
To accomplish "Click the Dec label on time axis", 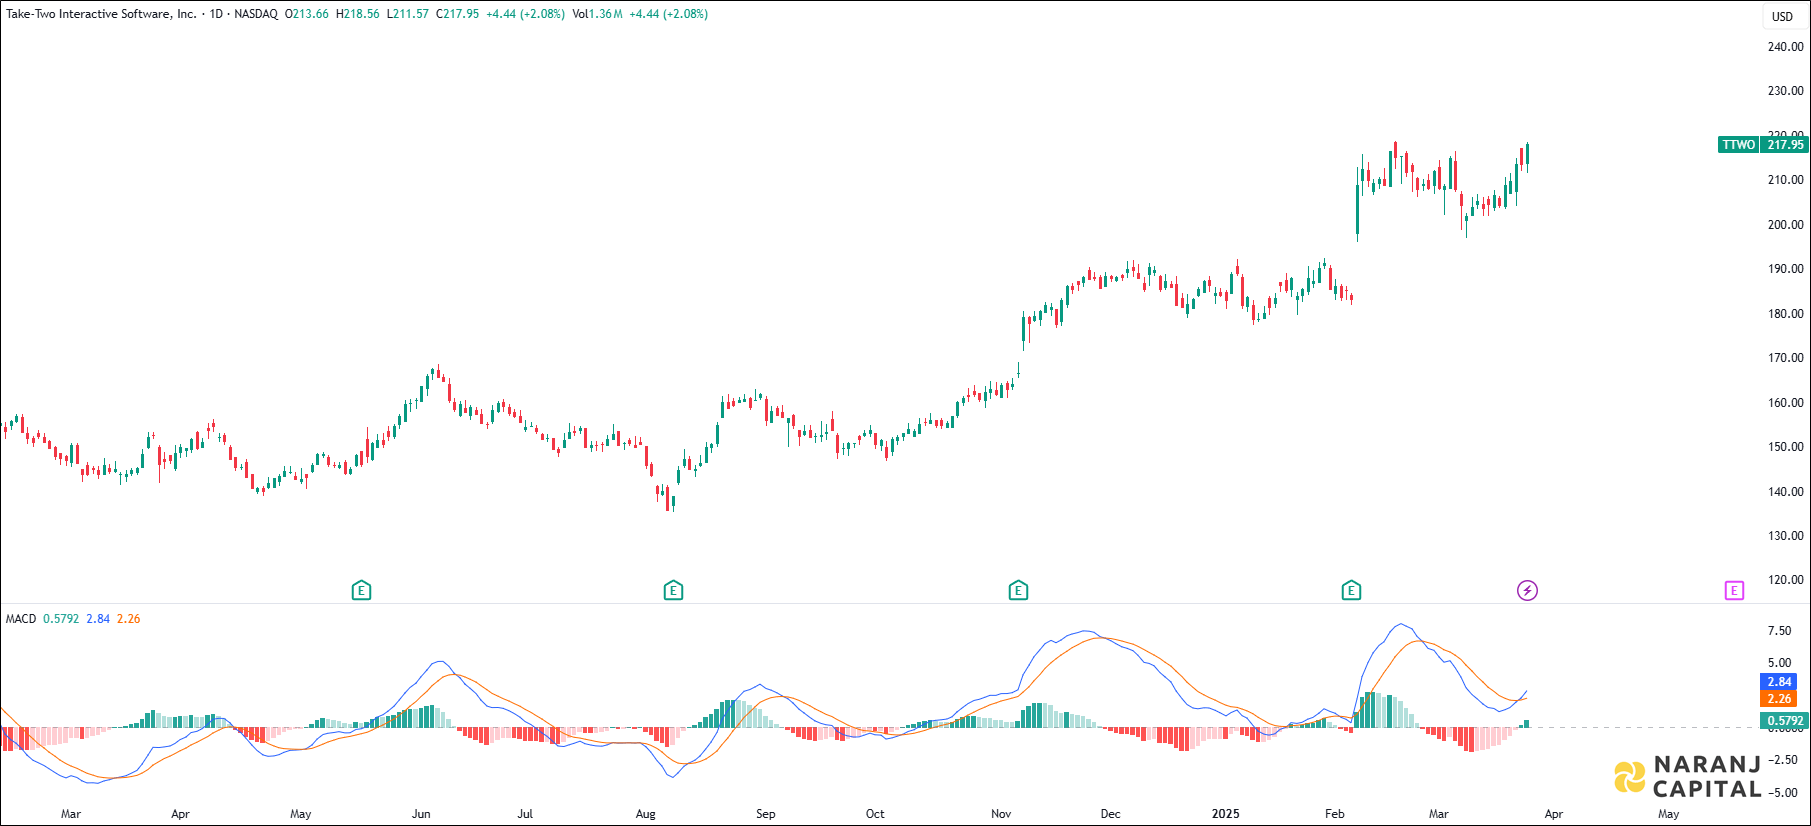I will [x=1110, y=814].
